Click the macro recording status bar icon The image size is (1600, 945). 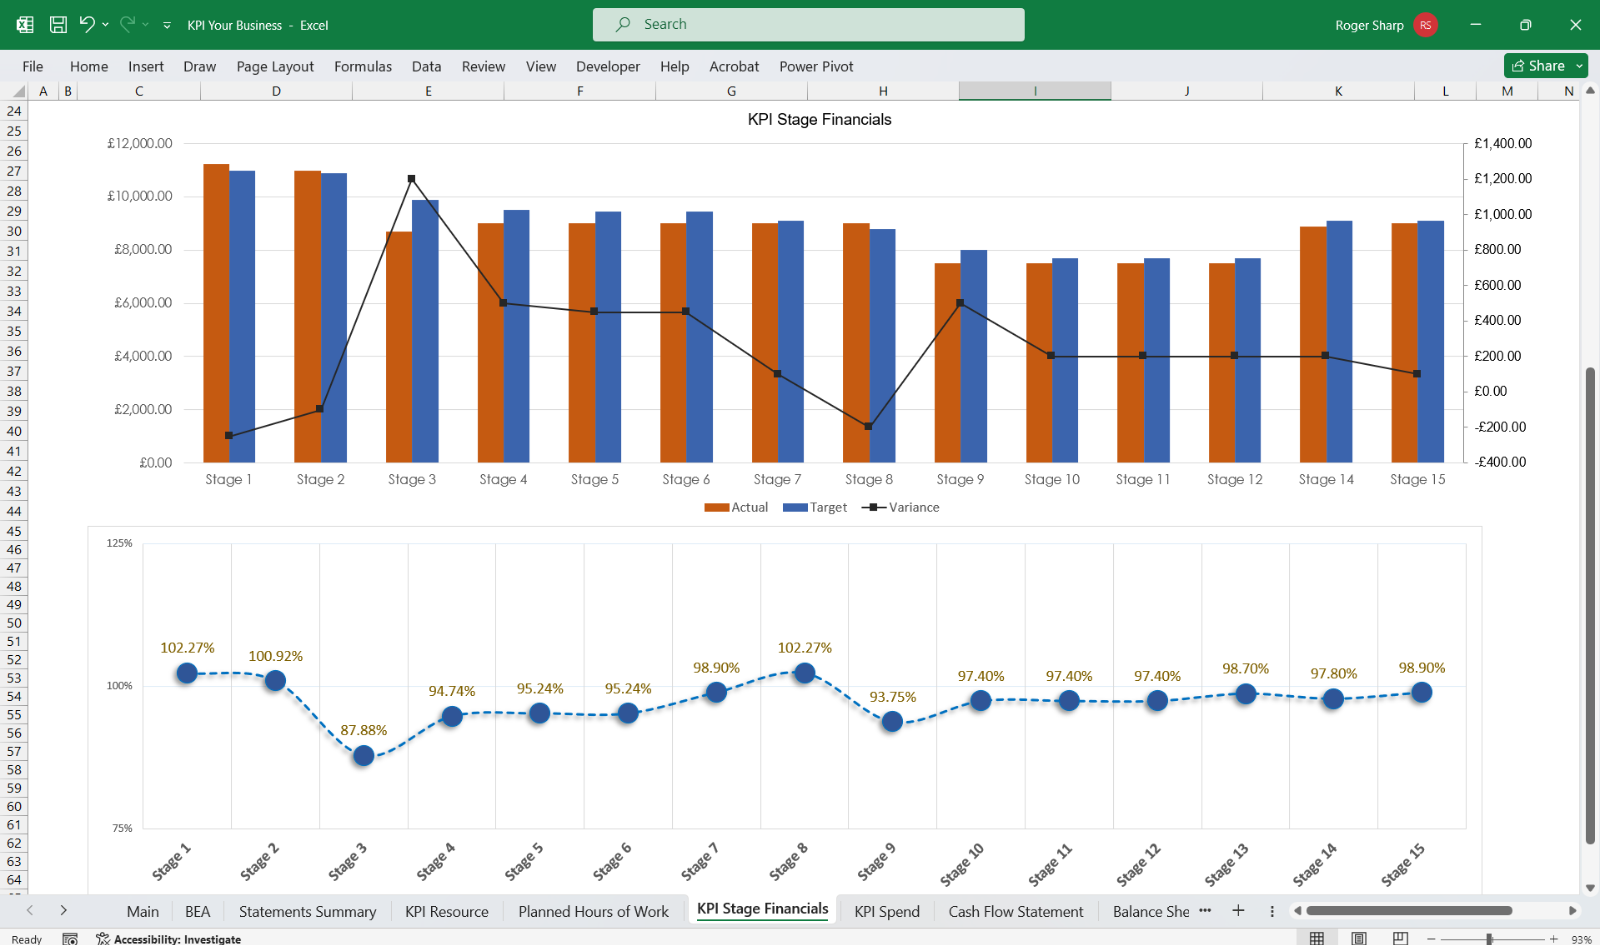70,939
